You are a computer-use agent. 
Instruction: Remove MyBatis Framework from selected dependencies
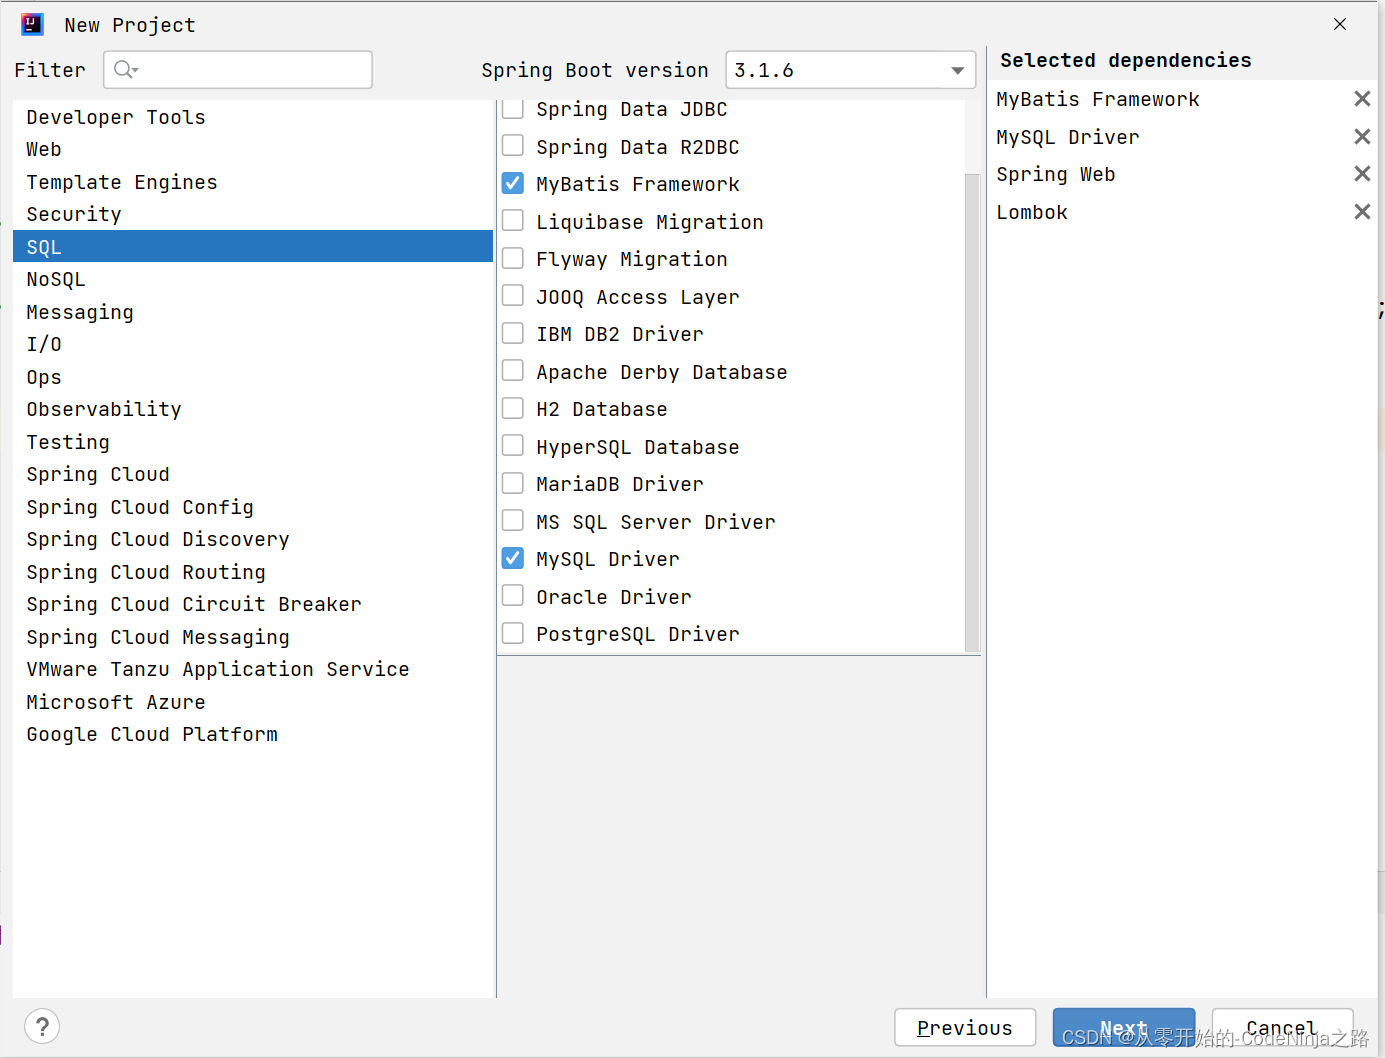(x=1362, y=98)
